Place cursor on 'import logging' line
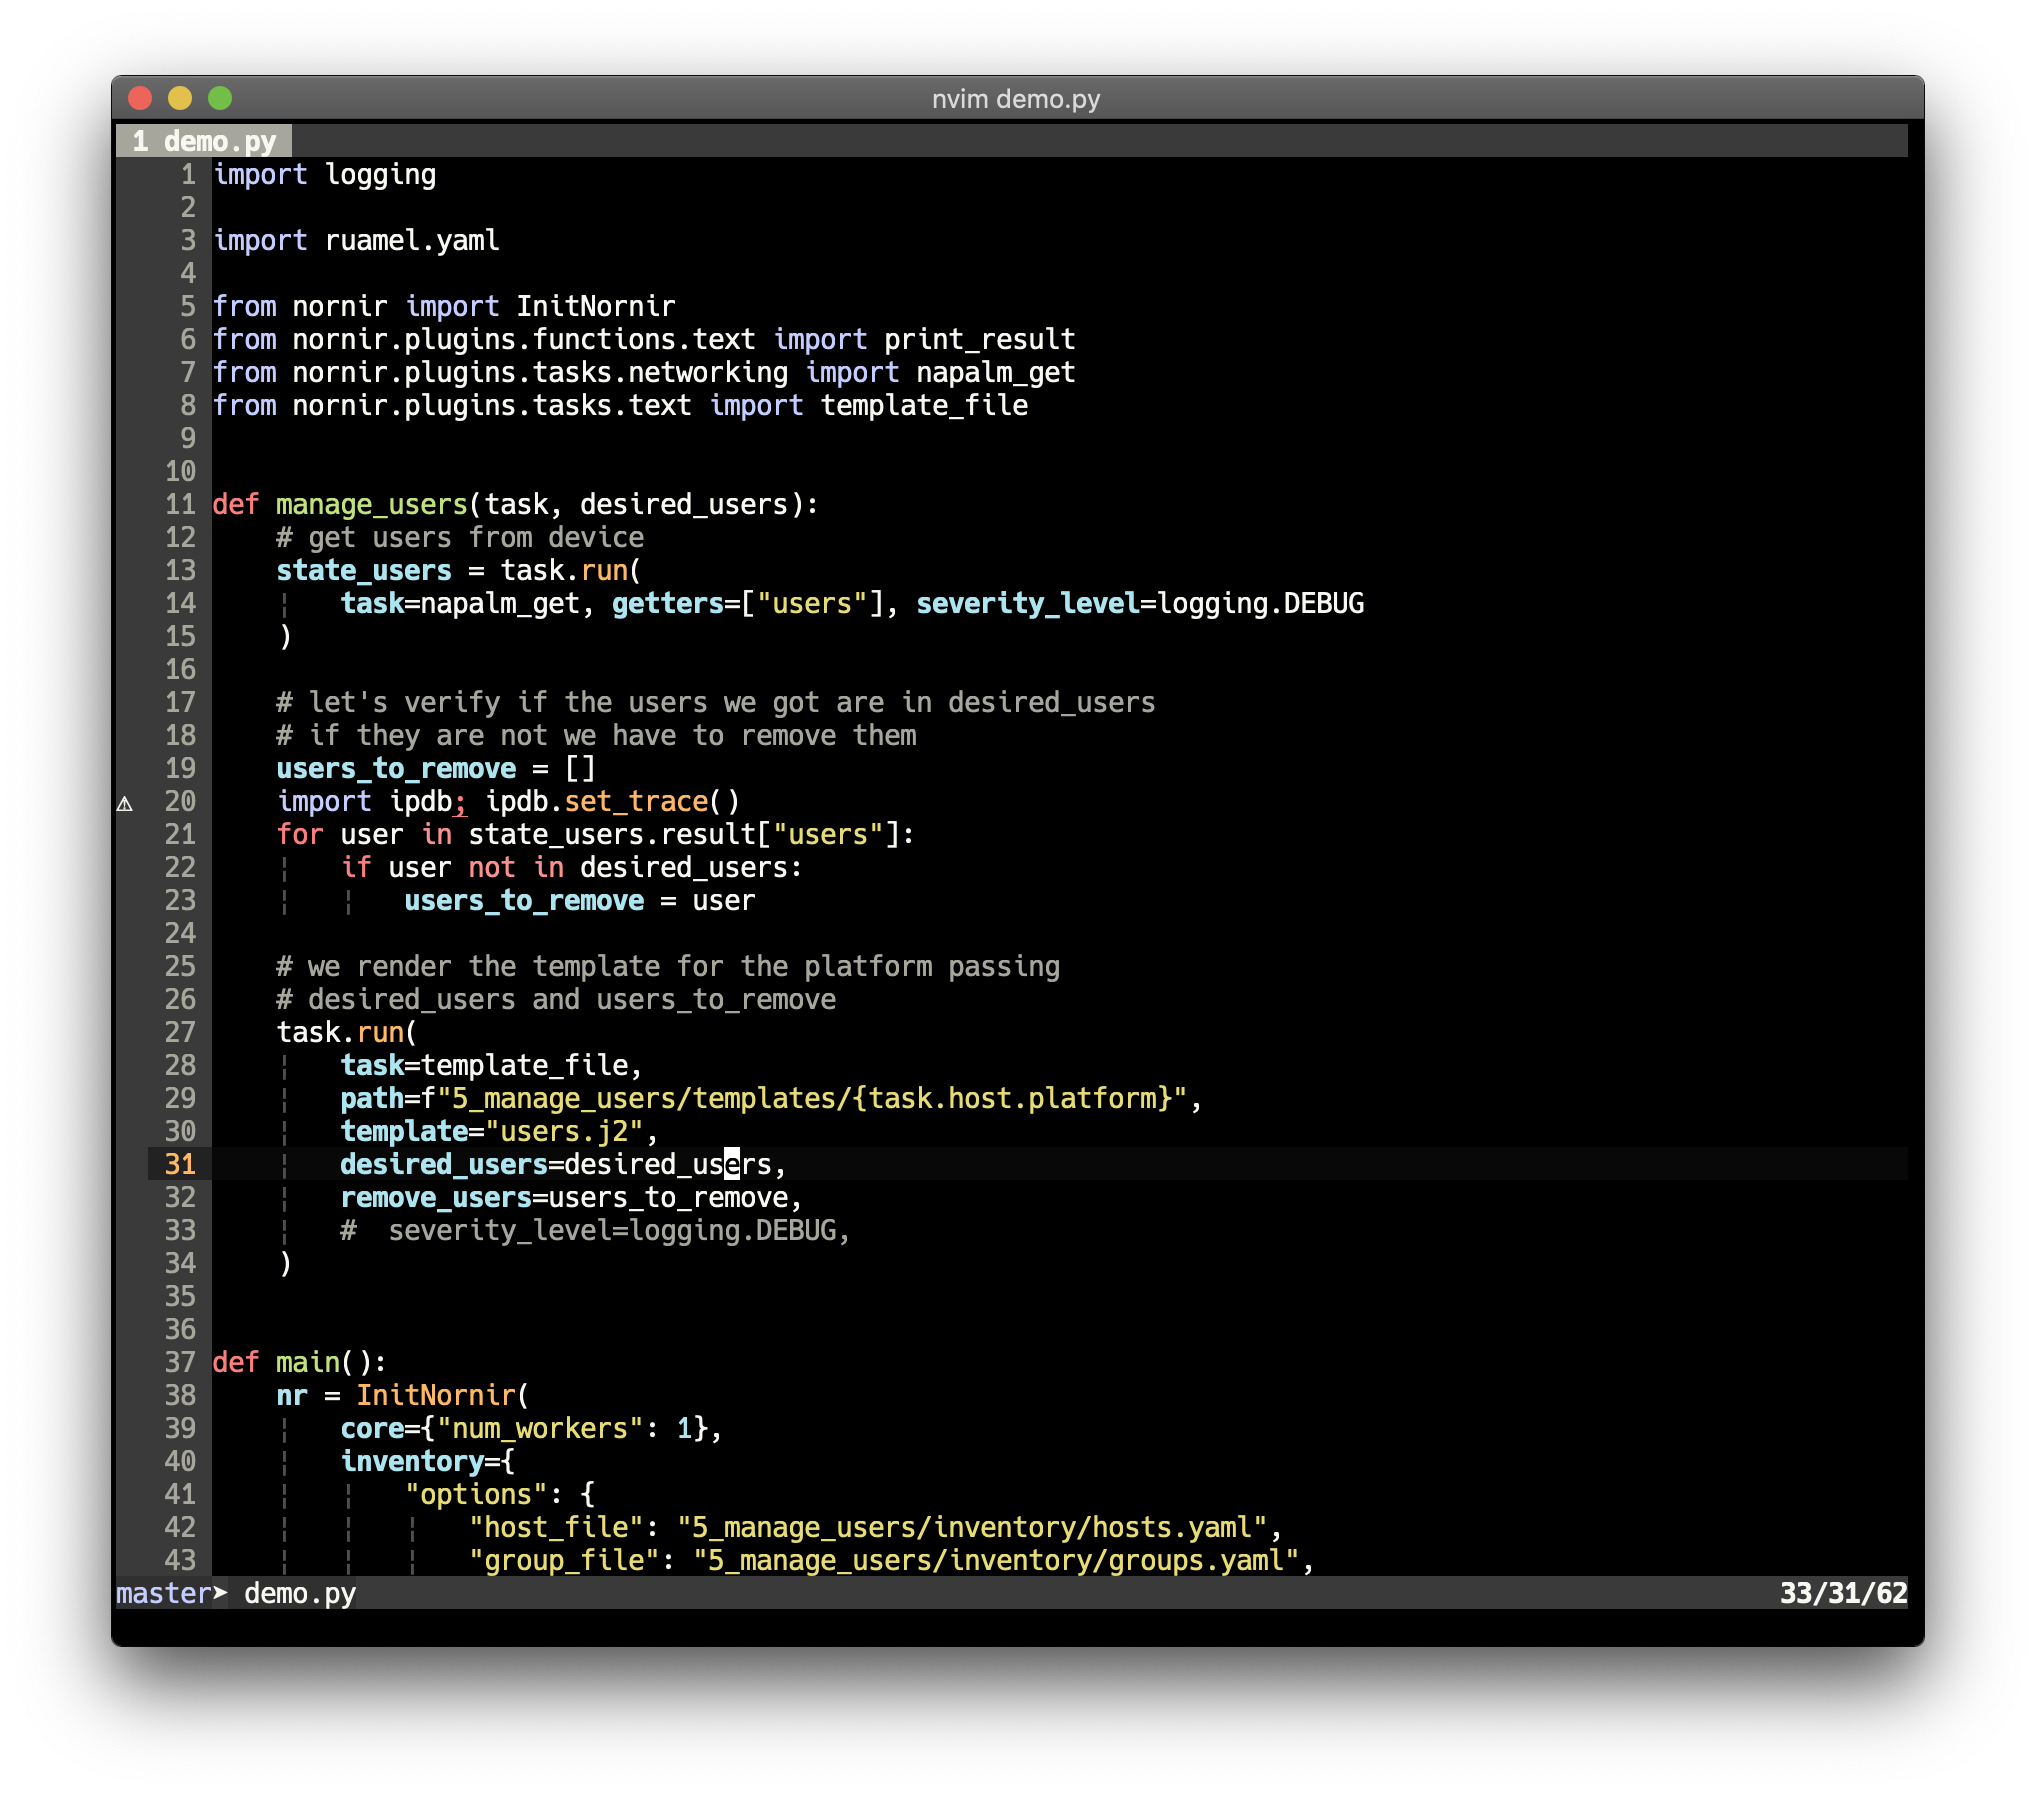The image size is (2036, 1794). click(325, 175)
